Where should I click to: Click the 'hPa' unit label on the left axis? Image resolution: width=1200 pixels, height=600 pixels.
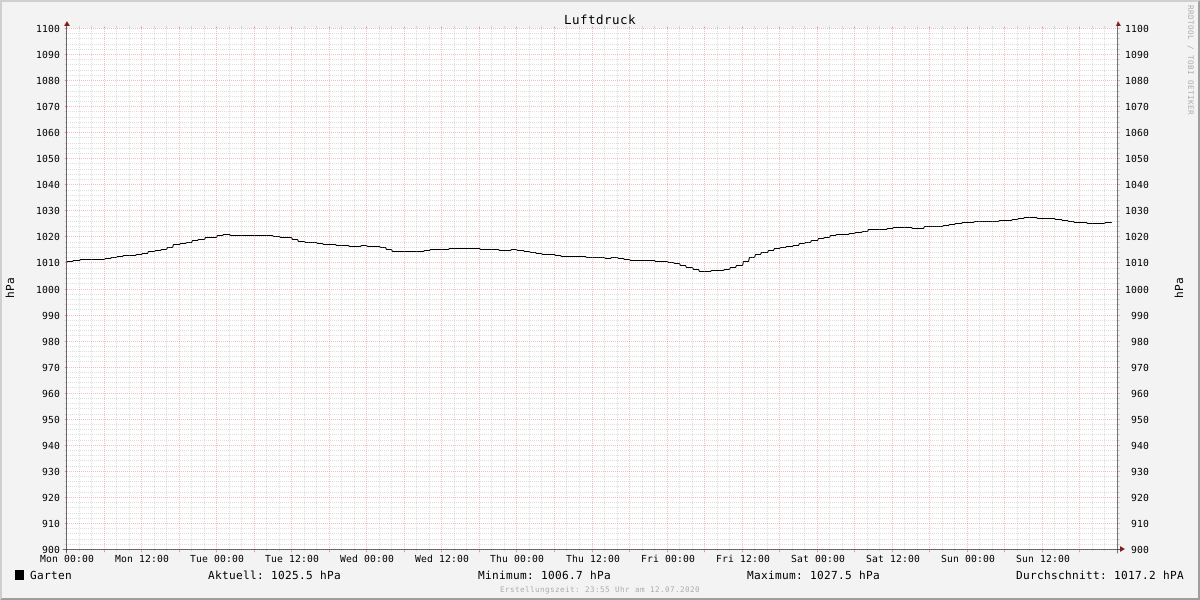point(10,288)
